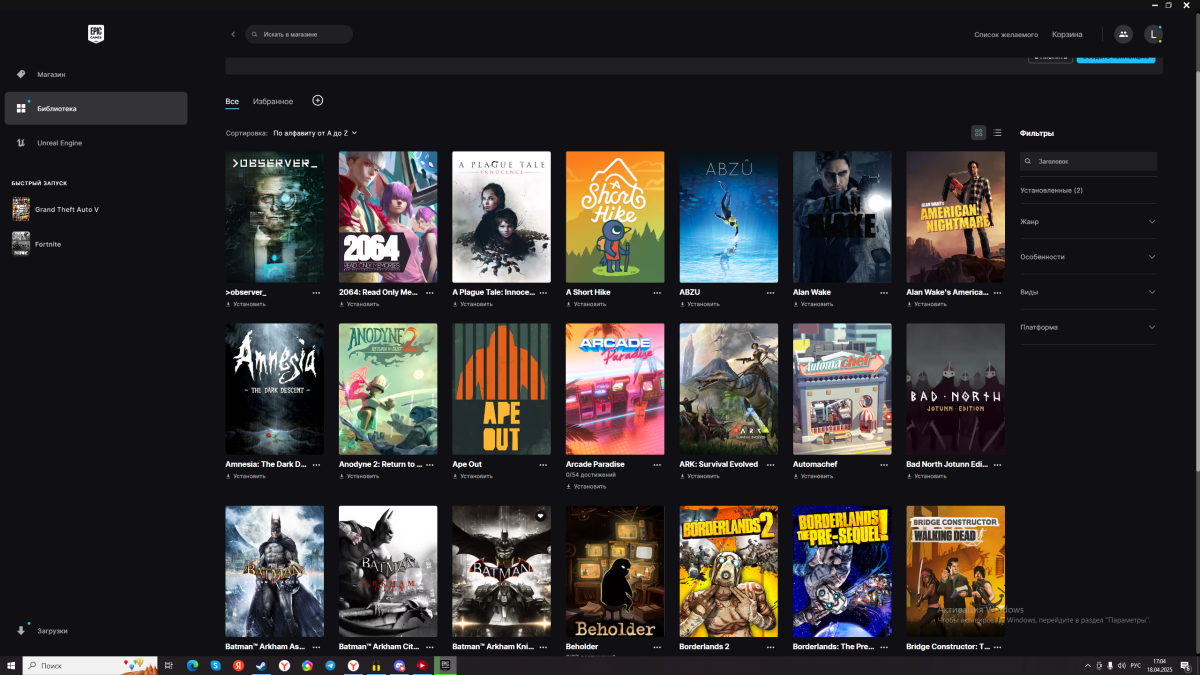1200x675 pixels.
Task: Open the profile avatar L menu
Action: [x=1153, y=34]
